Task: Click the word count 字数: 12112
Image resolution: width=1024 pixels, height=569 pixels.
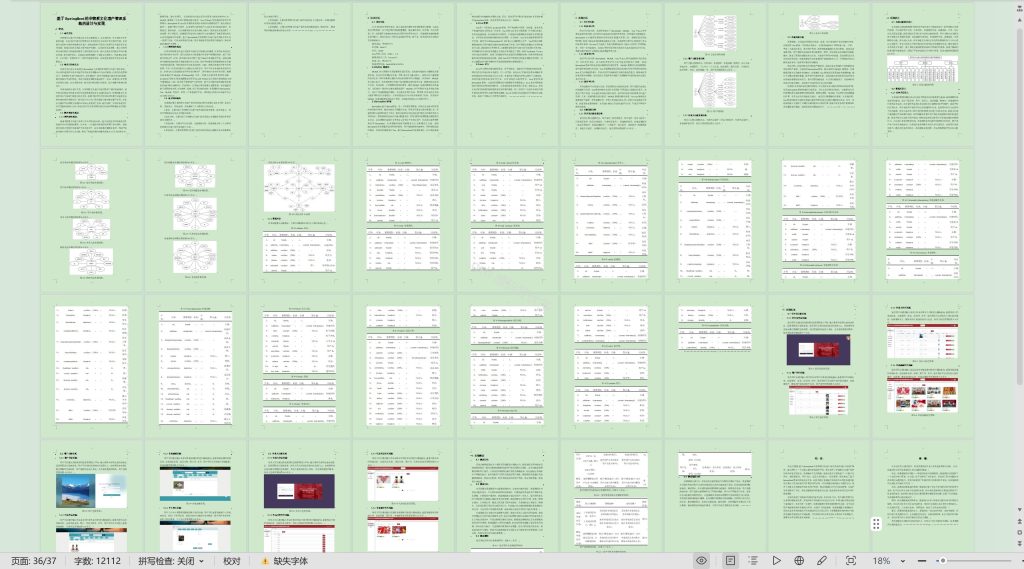Action: tap(97, 561)
